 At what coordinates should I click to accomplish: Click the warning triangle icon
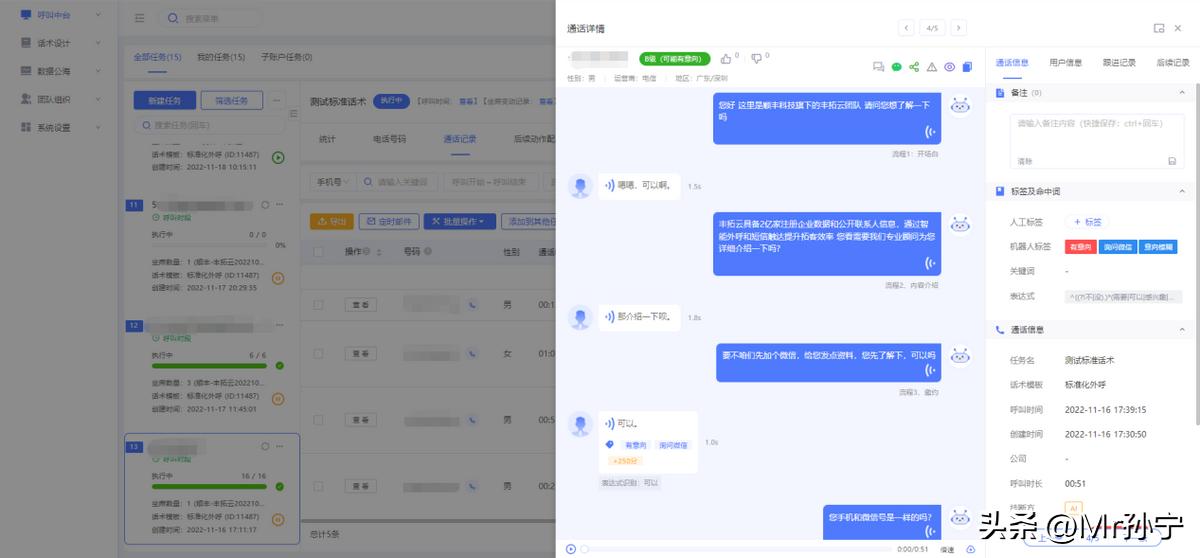pyautogui.click(x=932, y=67)
